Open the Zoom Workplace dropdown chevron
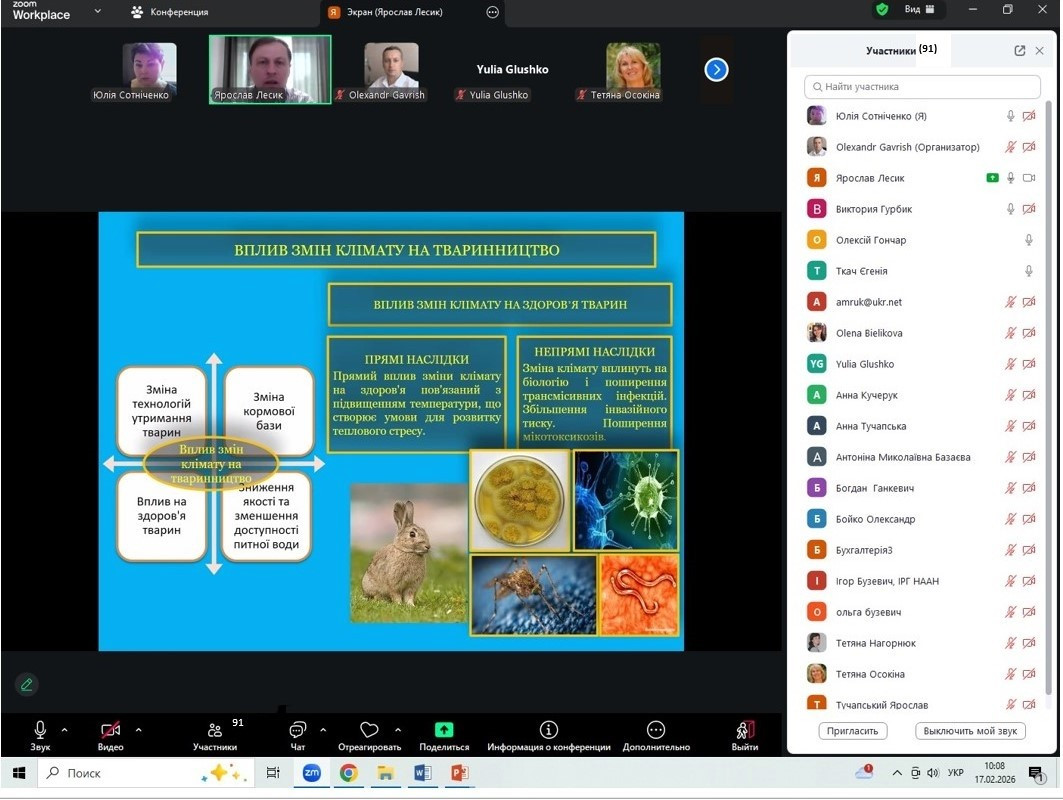 point(97,12)
